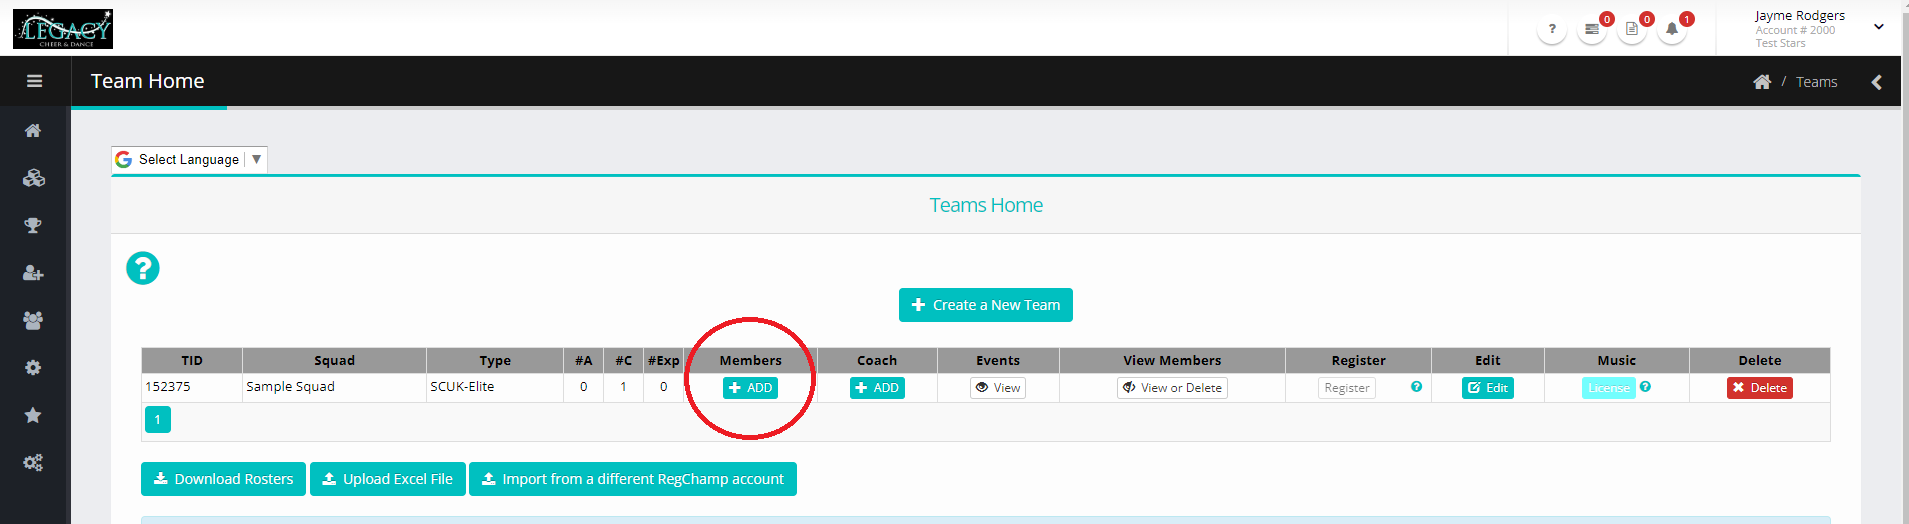Click the Edit column header
This screenshot has width=1909, height=524.
pos(1488,360)
